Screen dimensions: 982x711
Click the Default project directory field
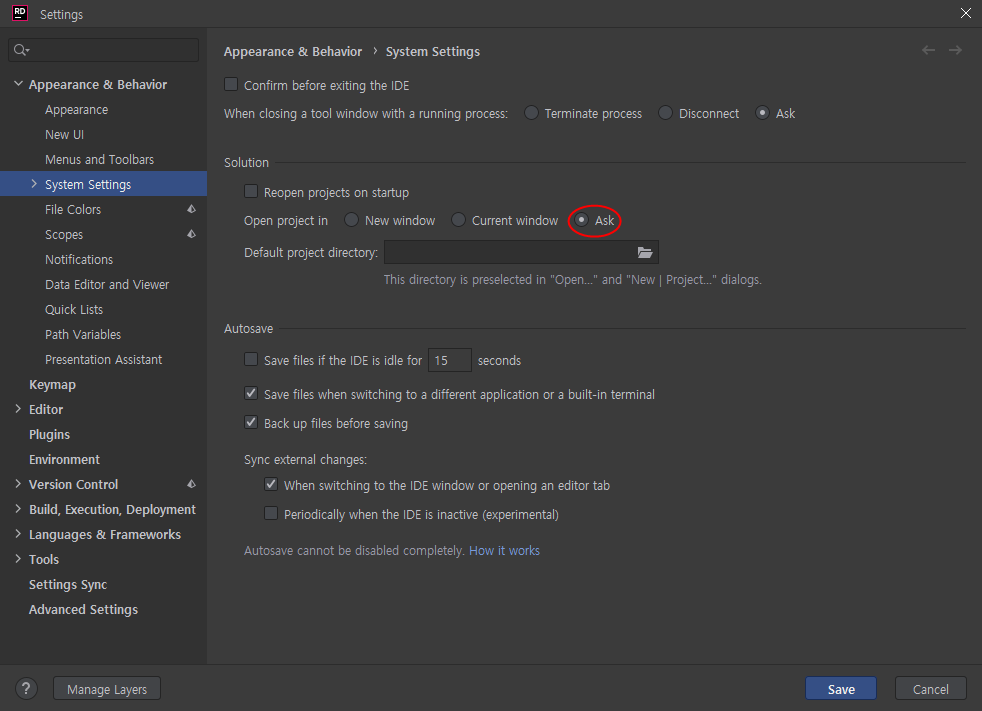pyautogui.click(x=521, y=252)
